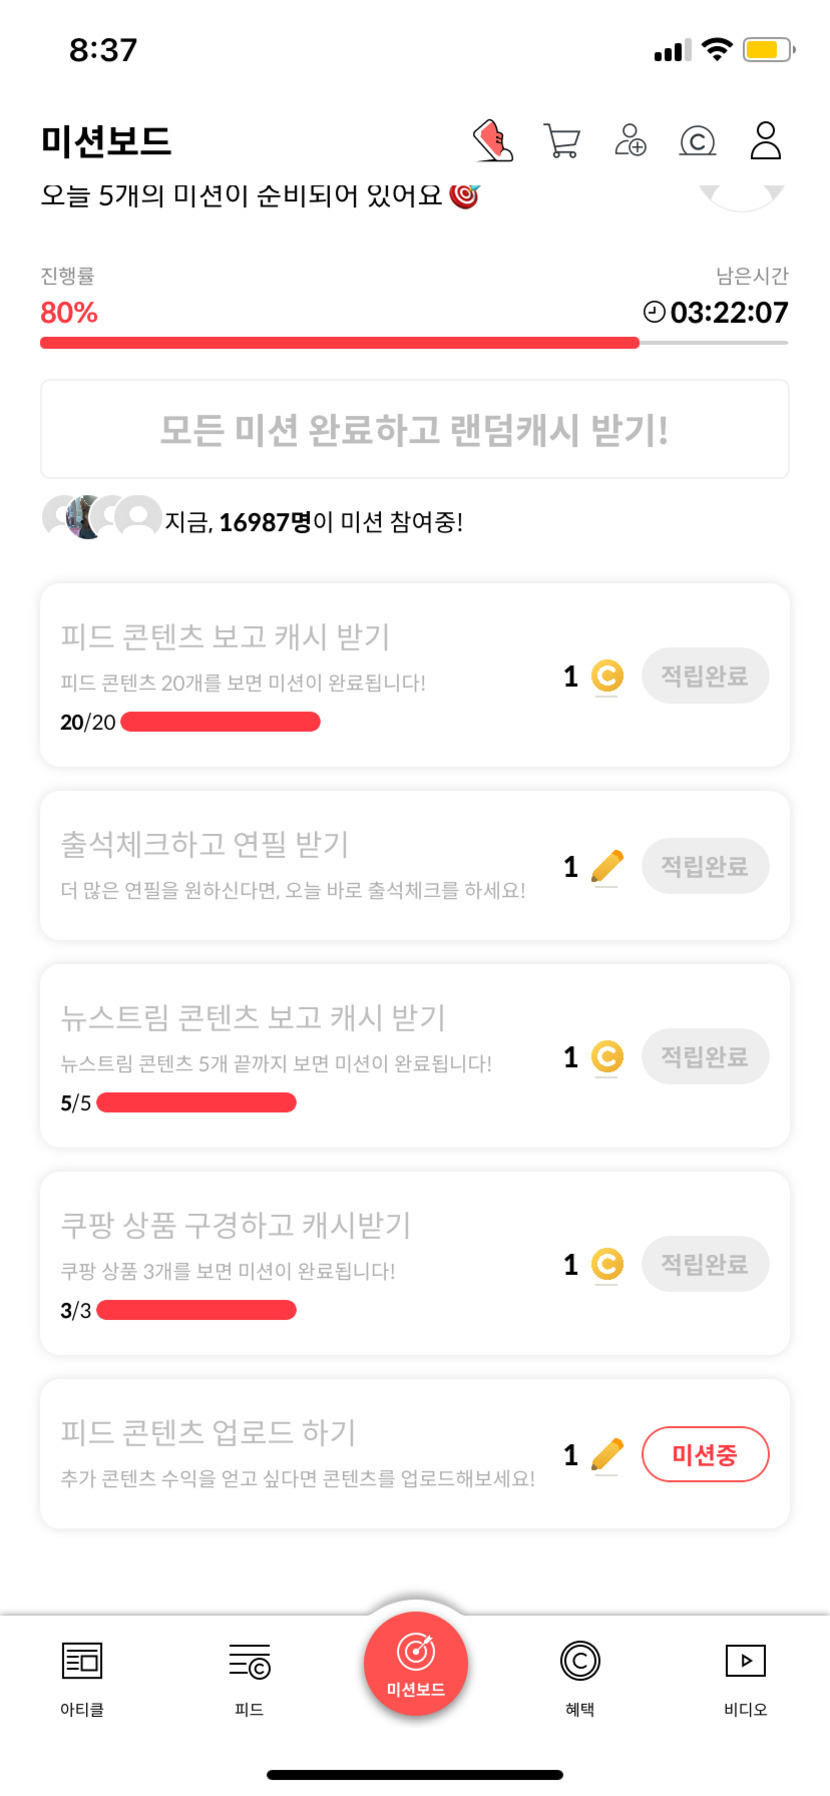The image size is (830, 1796).
Task: Tap 적립완료 on 뉴스트림 콘텐츠 mission
Action: pos(705,1057)
